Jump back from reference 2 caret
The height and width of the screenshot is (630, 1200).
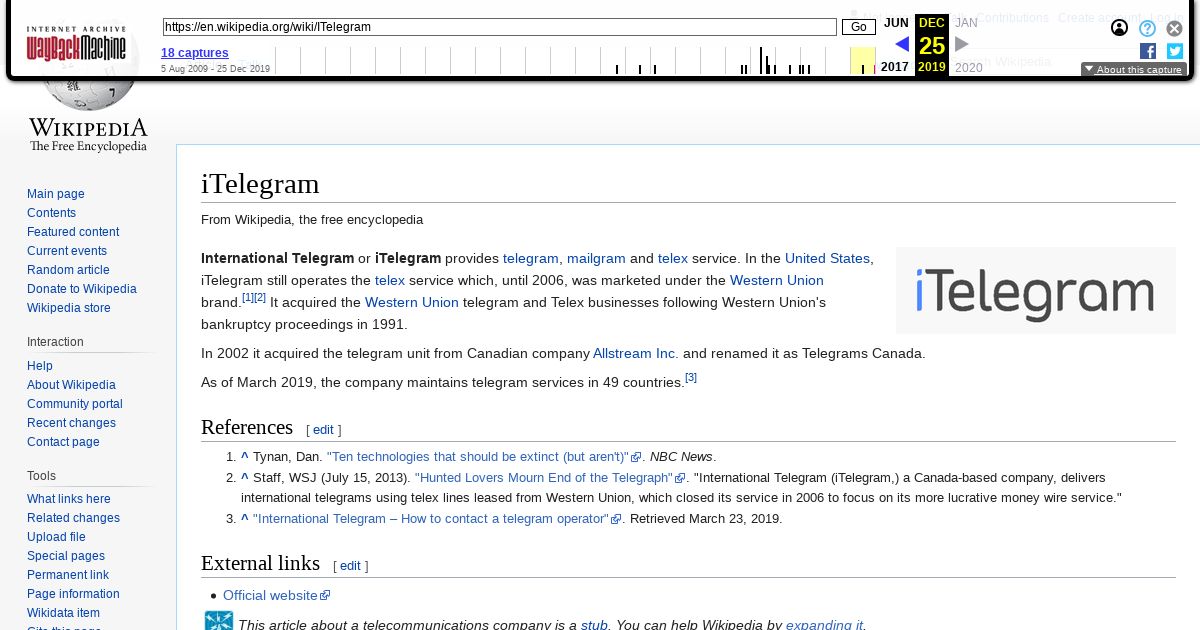coord(245,478)
